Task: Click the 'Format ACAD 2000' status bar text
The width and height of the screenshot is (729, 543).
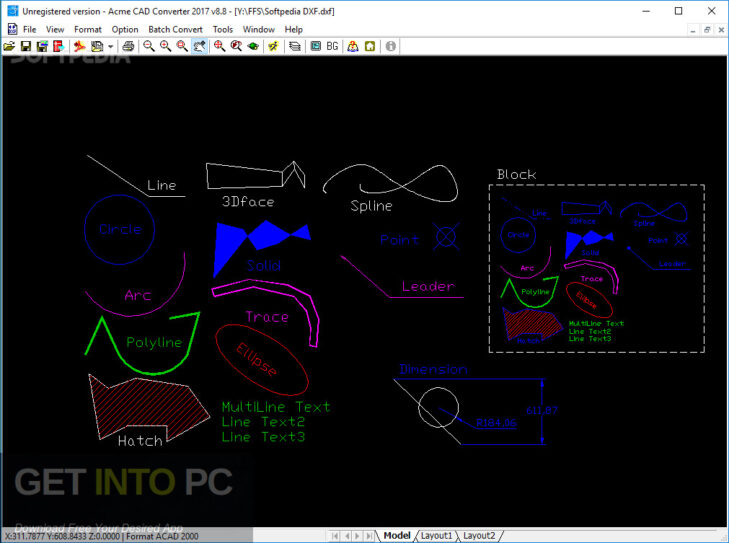Action: [162, 536]
